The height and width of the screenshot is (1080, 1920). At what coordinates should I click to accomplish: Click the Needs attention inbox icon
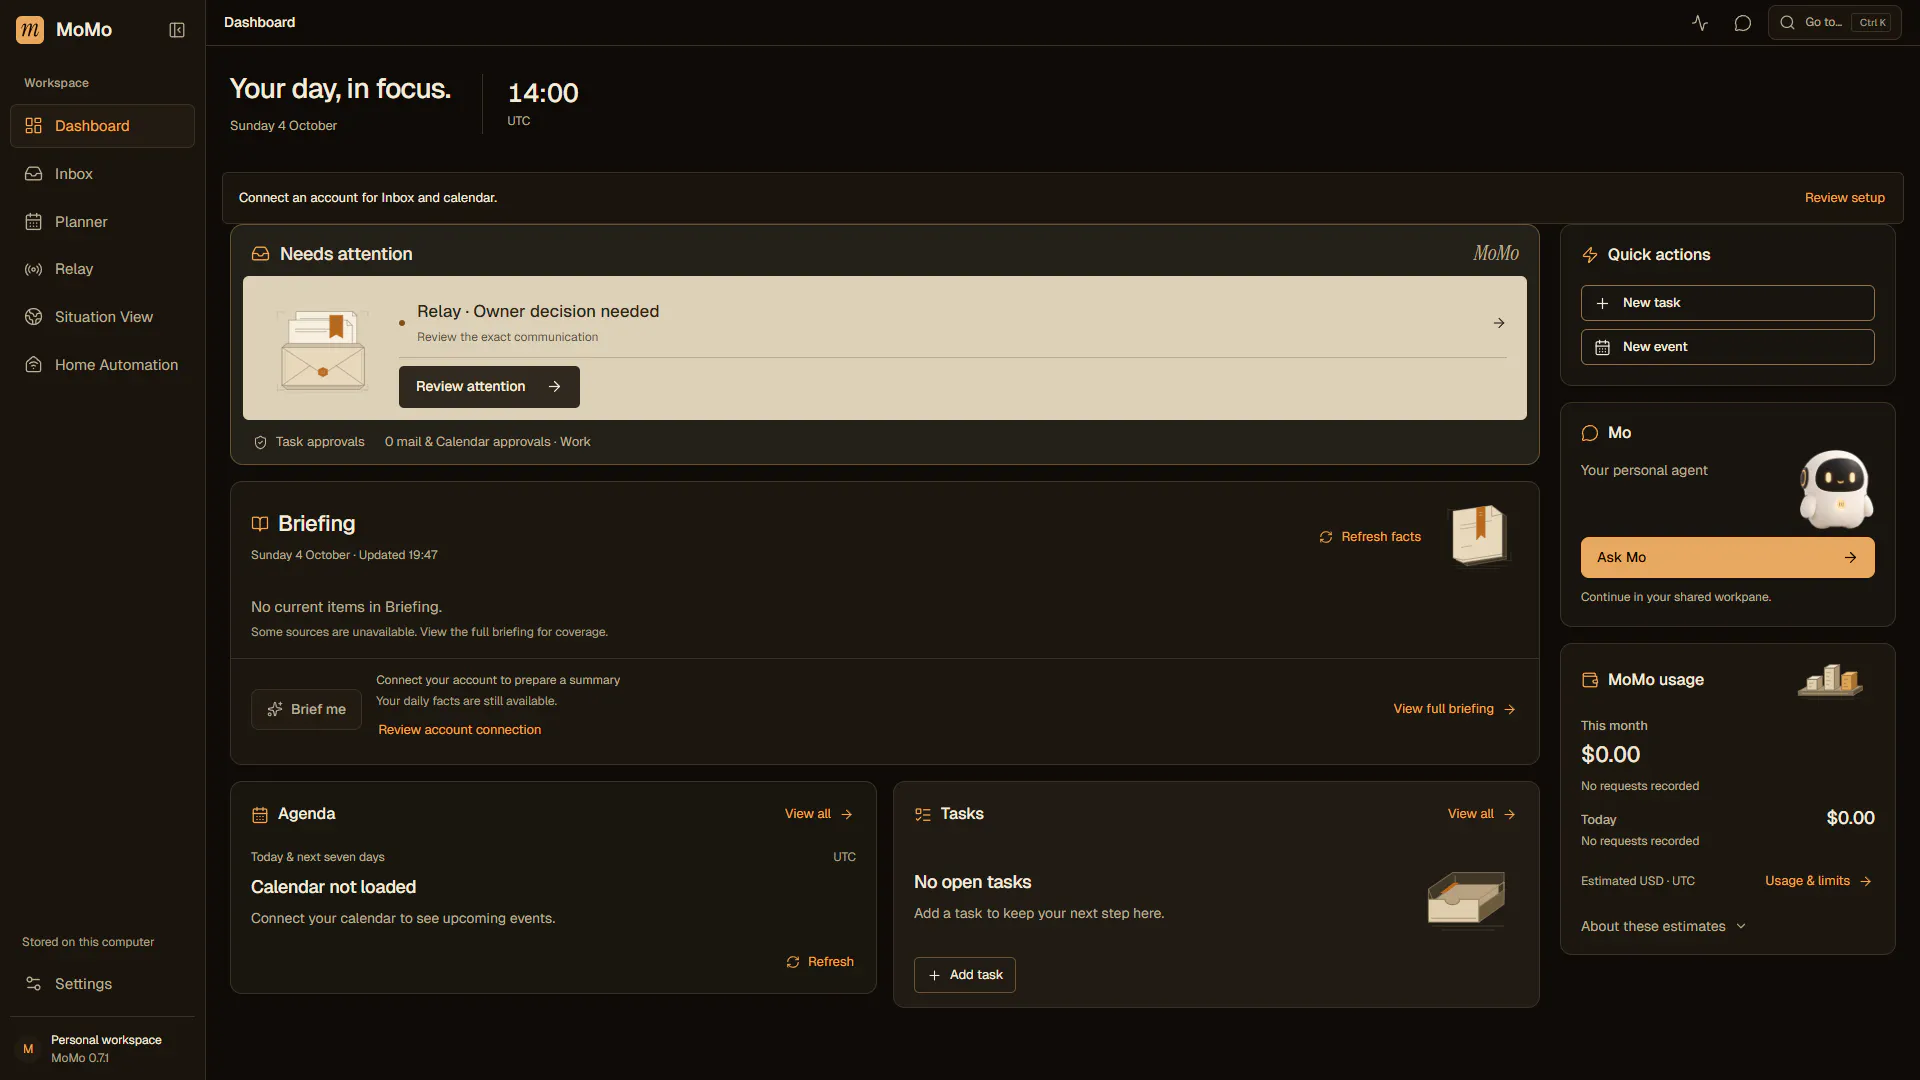tap(260, 254)
